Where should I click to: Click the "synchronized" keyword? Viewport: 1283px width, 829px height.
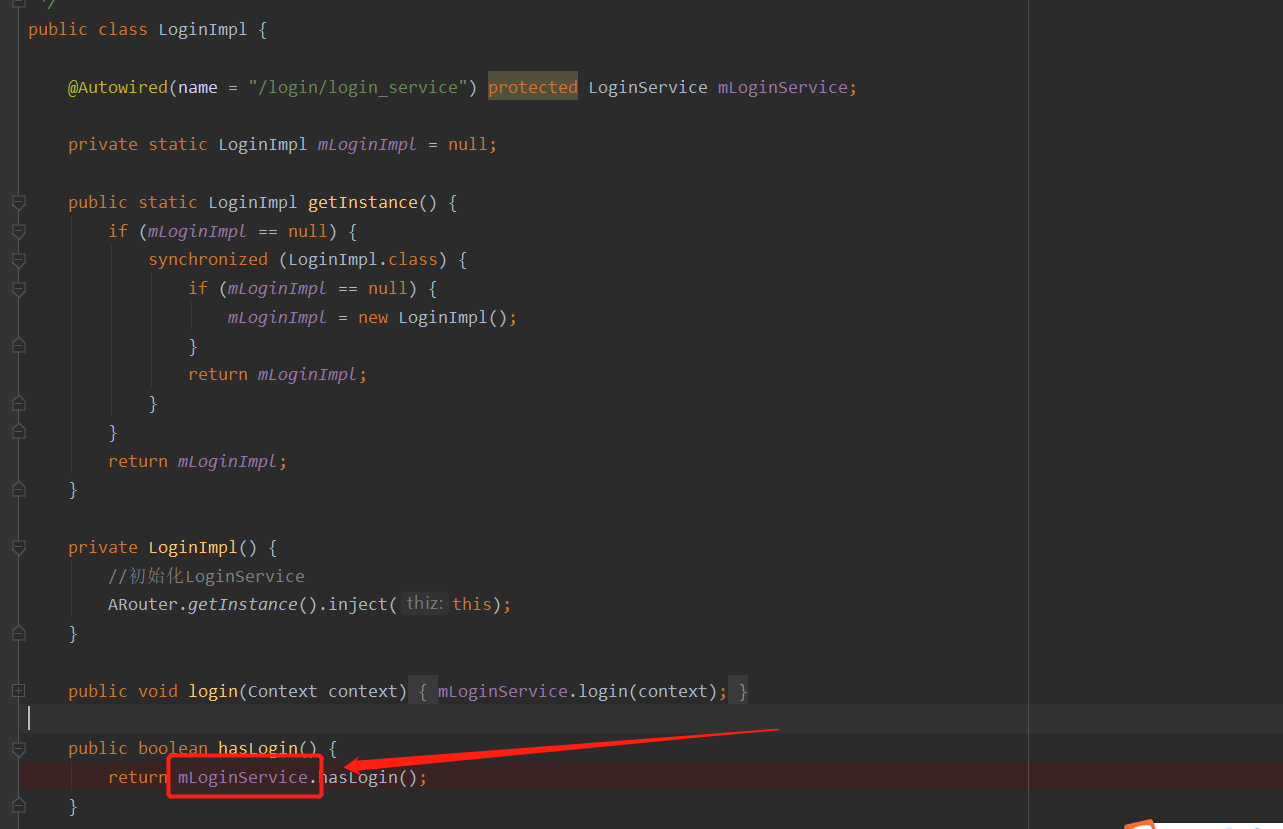[x=208, y=259]
